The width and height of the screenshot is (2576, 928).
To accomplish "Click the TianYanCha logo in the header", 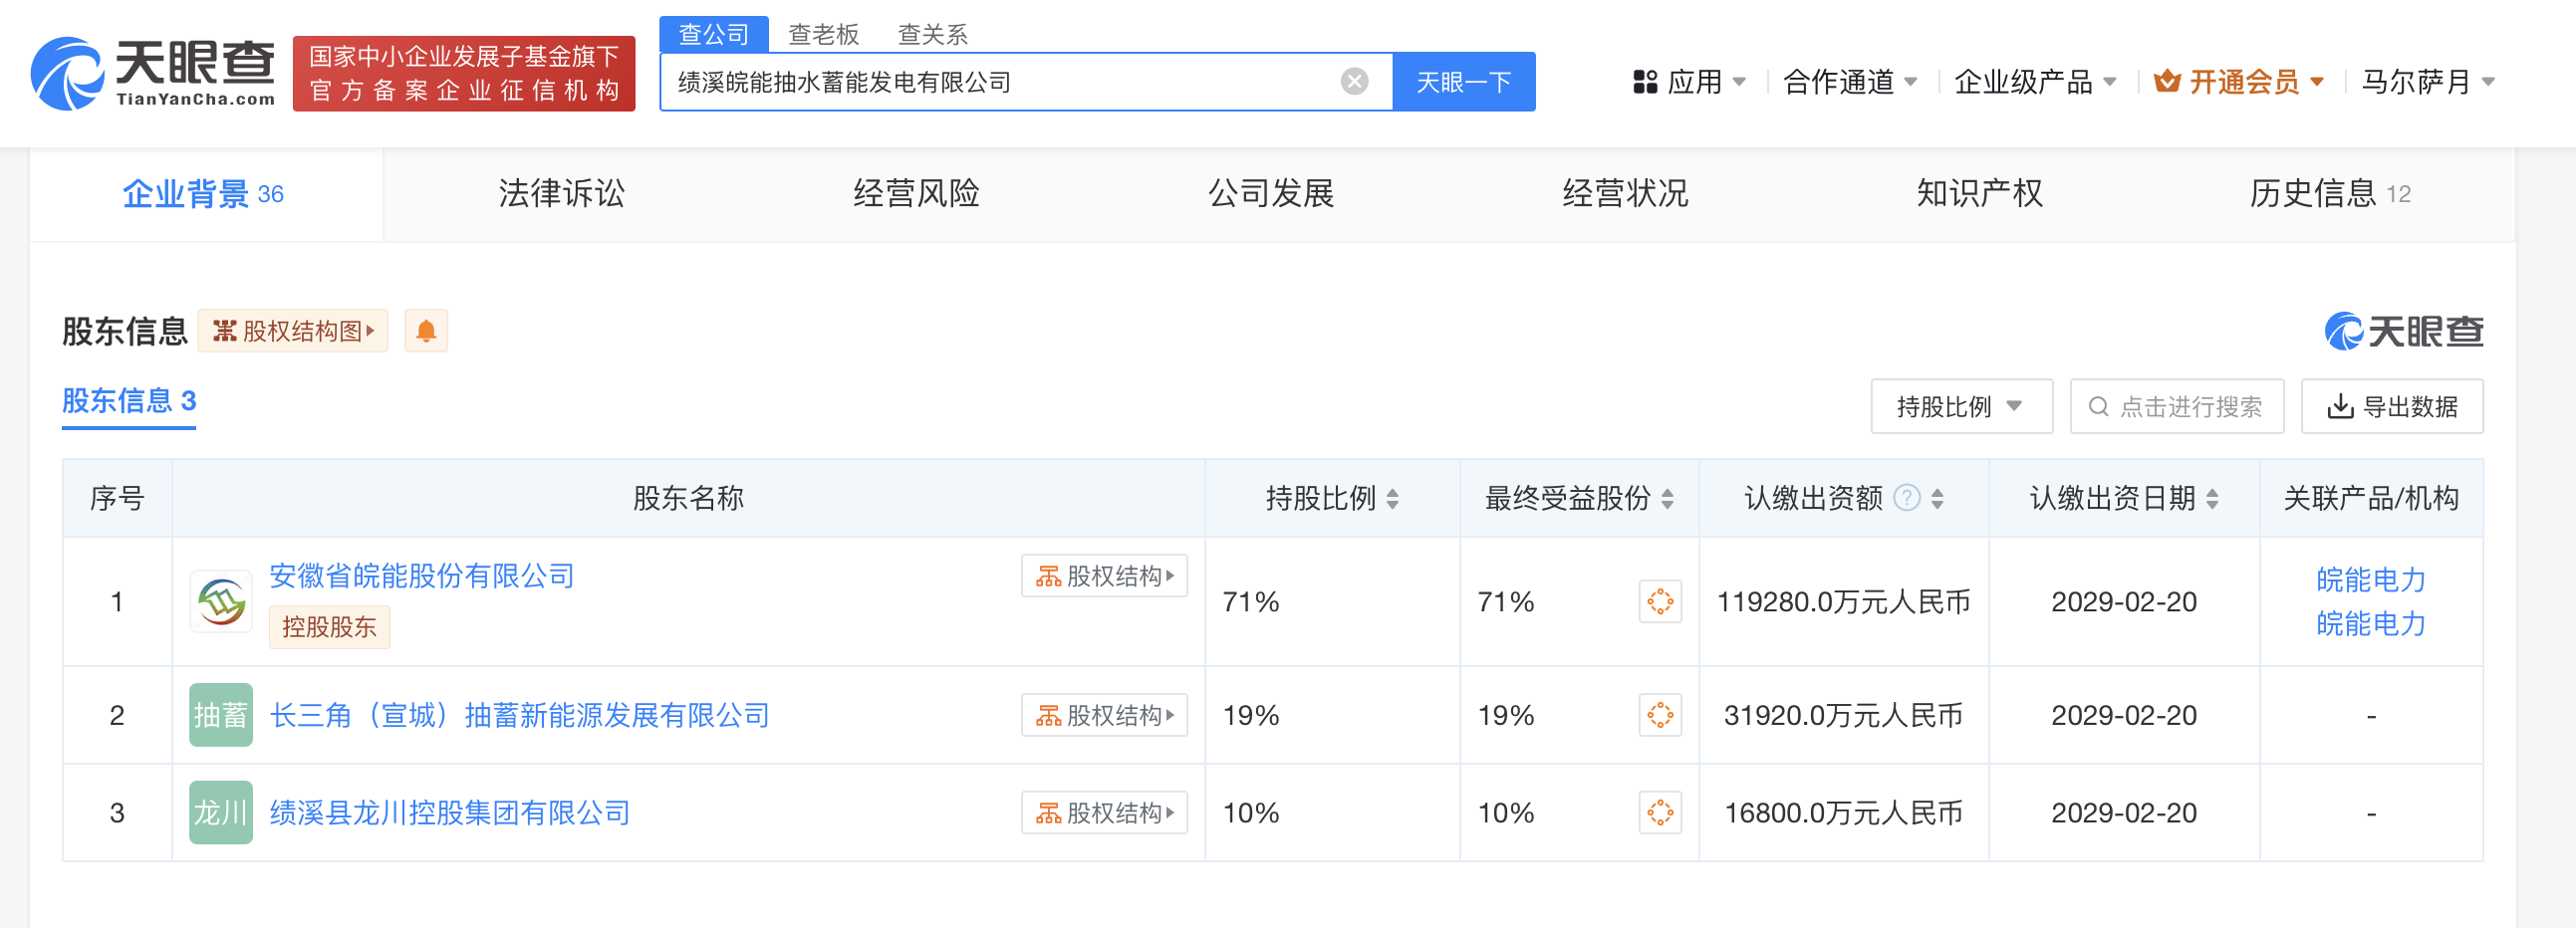I will [153, 74].
